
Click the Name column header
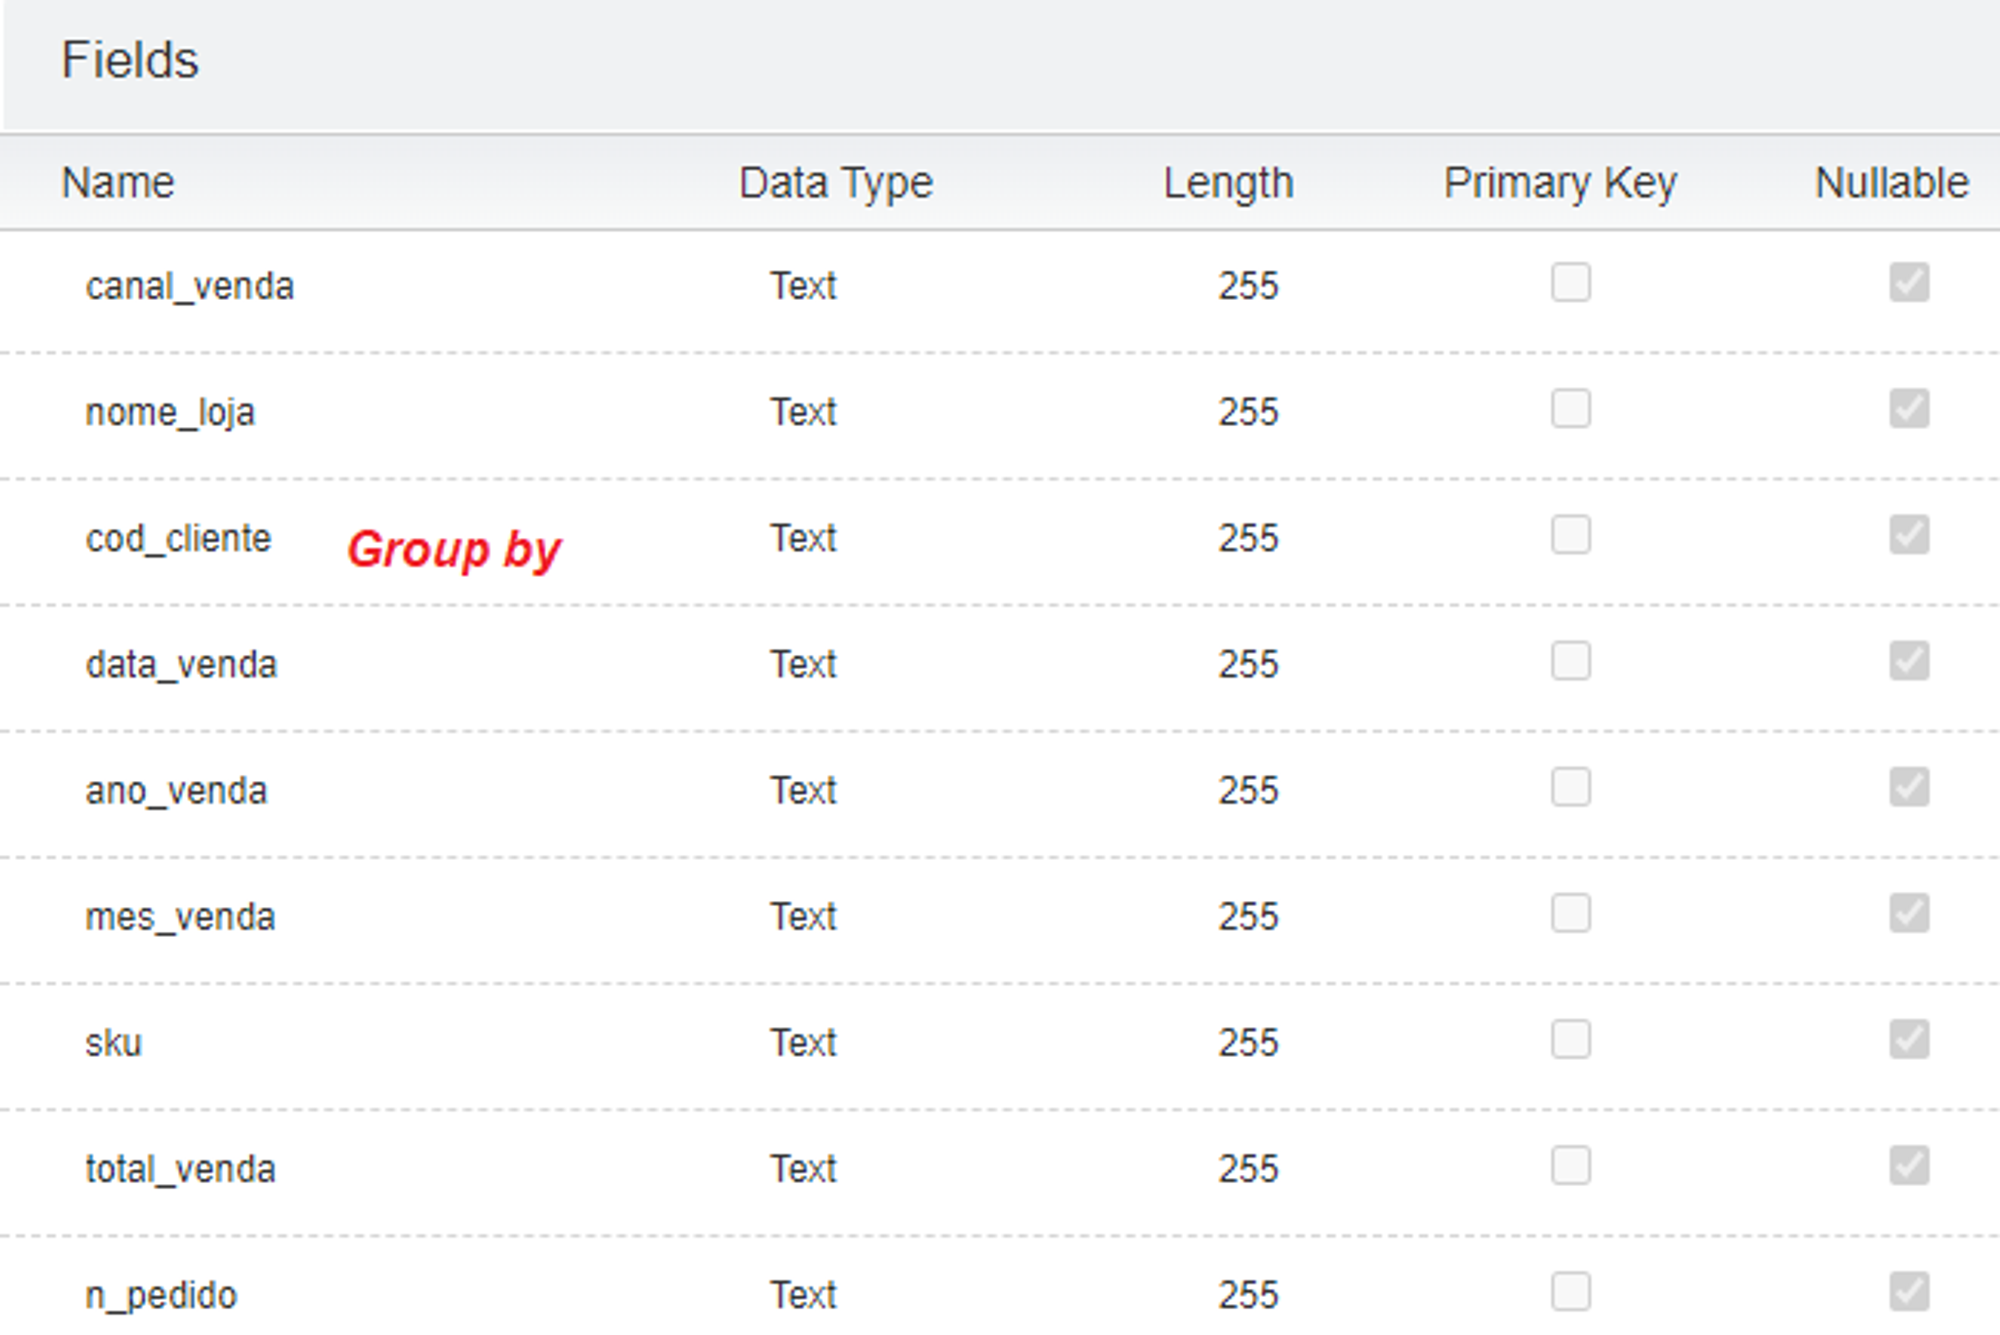(x=118, y=183)
